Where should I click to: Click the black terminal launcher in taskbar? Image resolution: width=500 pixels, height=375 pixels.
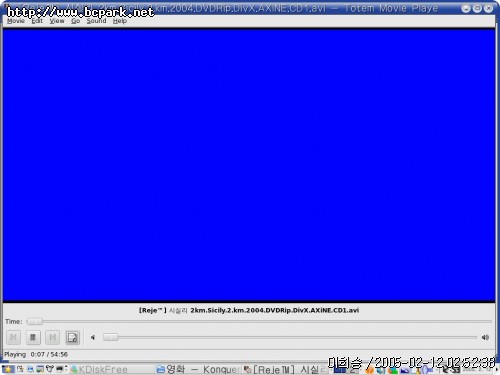coord(60,369)
